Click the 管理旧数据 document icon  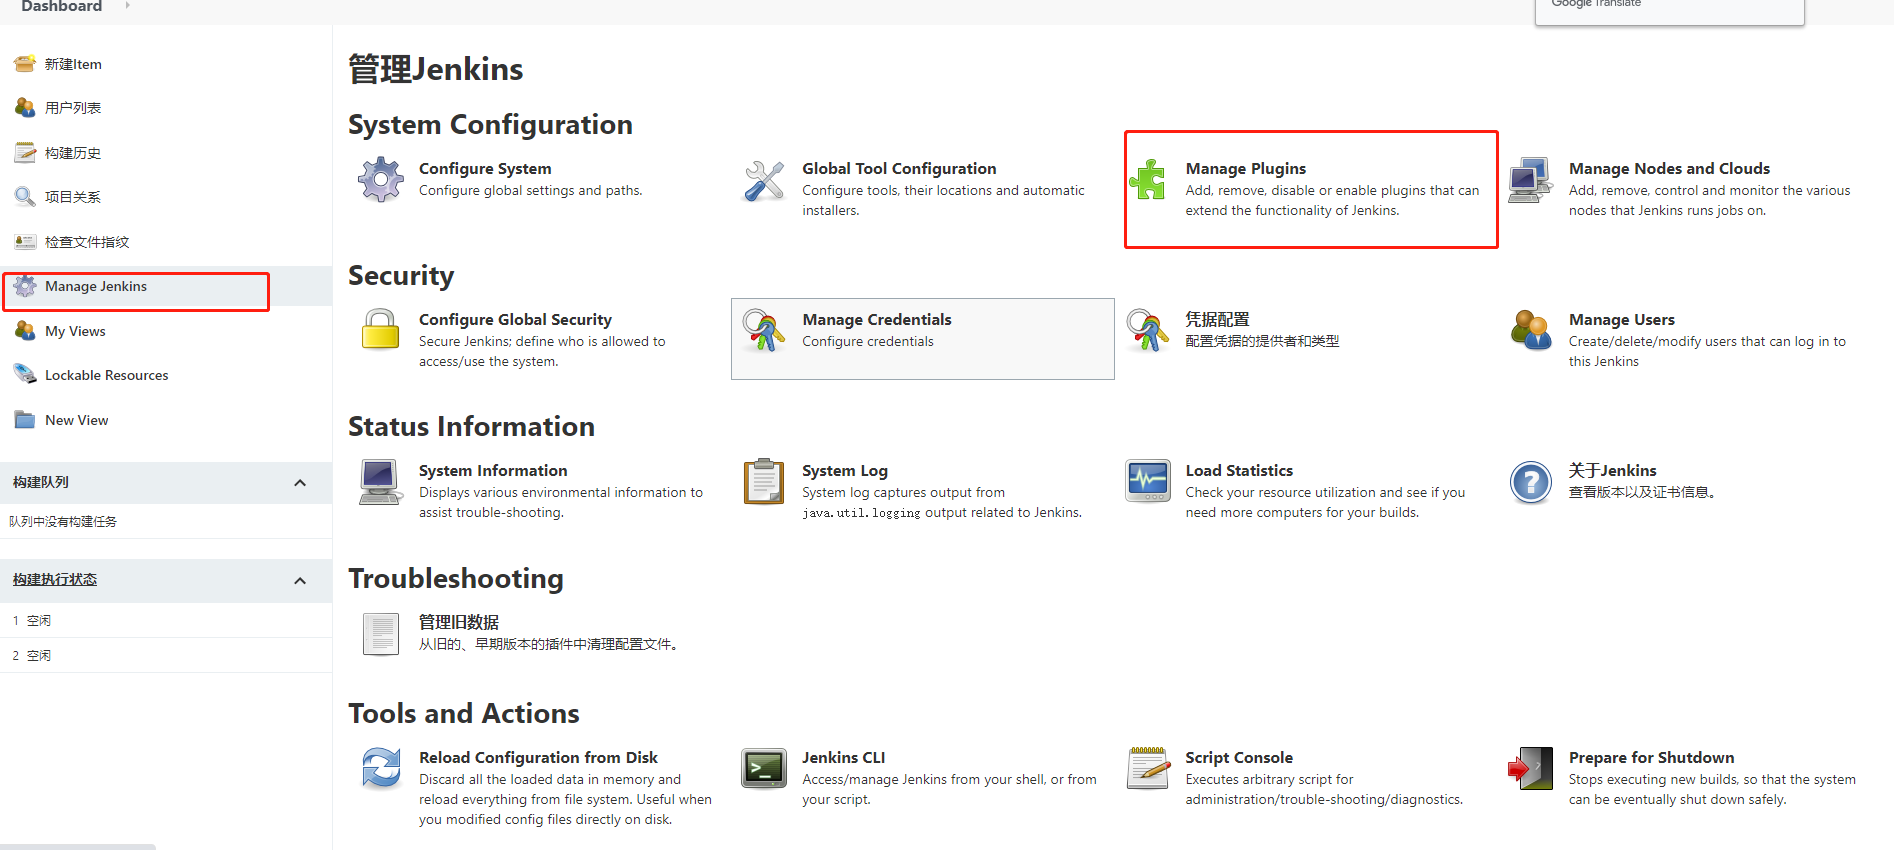click(381, 634)
